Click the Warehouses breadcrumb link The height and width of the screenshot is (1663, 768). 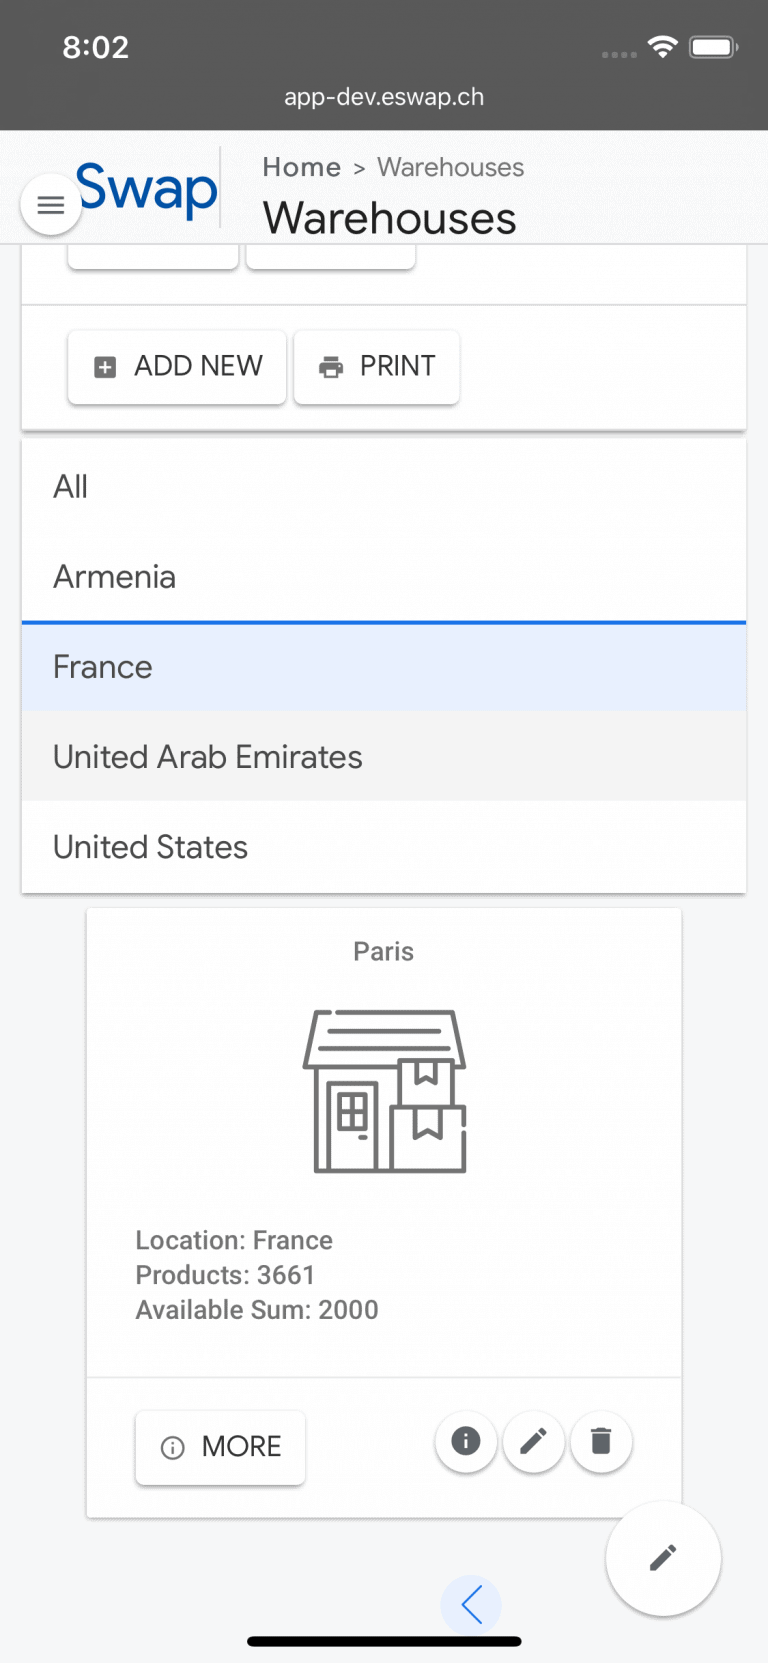(x=450, y=167)
